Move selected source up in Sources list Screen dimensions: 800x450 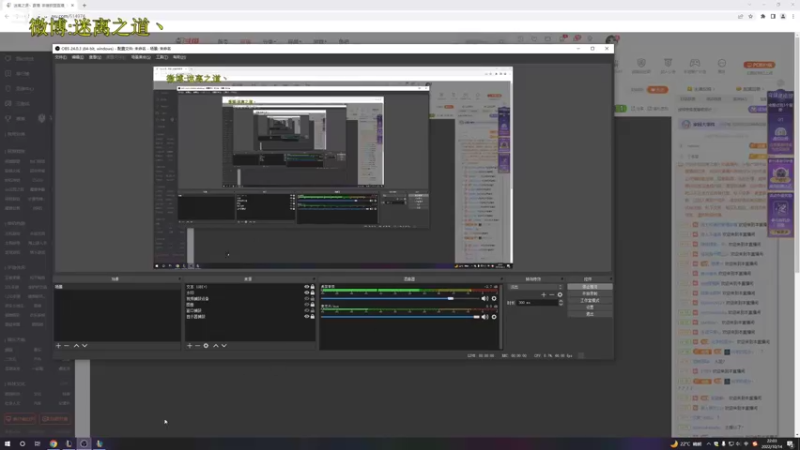tap(216, 345)
